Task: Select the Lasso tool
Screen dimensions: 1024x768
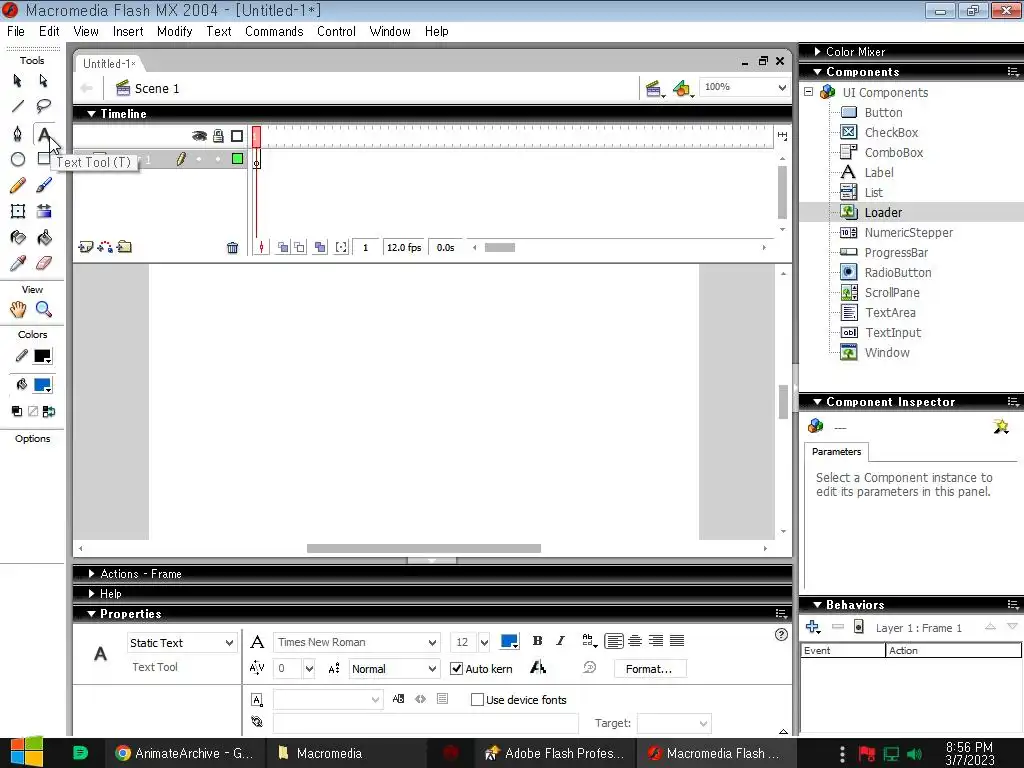Action: coord(44,106)
